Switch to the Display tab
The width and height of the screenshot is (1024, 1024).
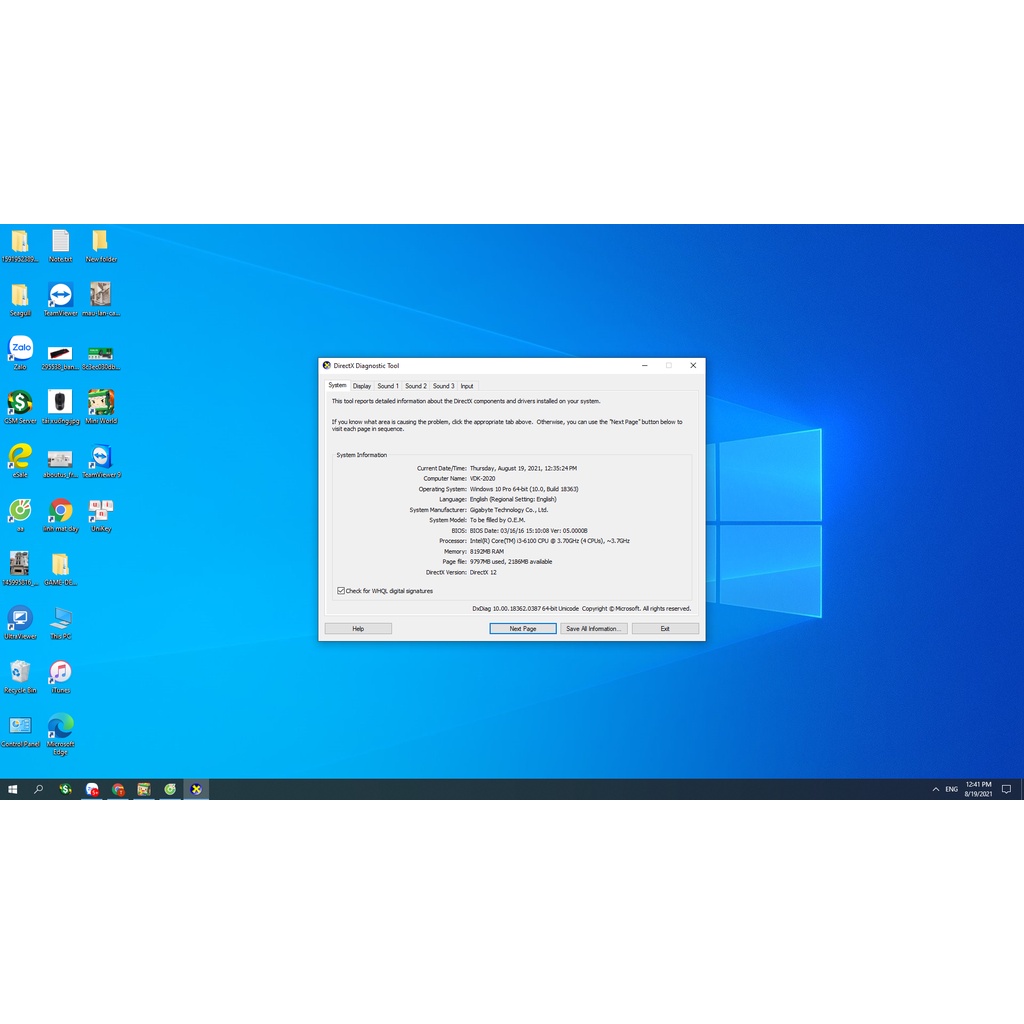(361, 386)
